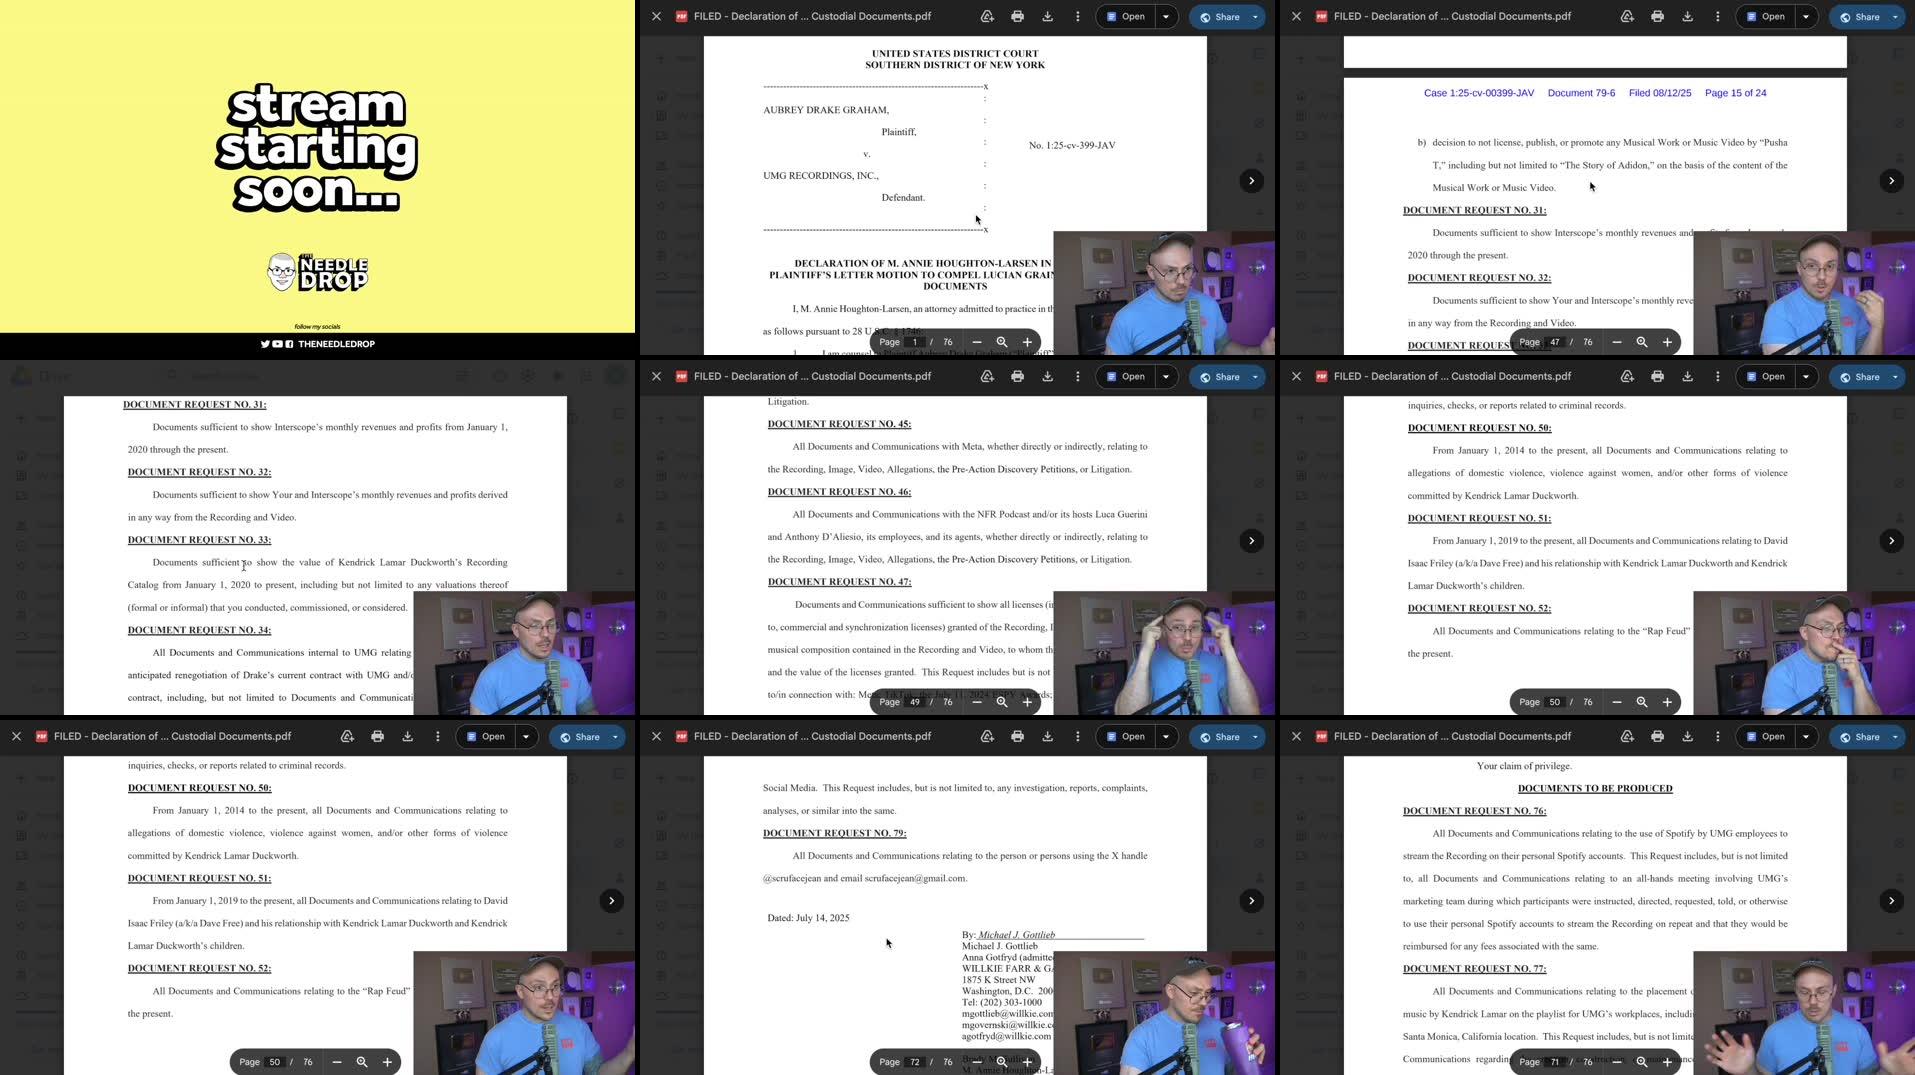Viewport: 1915px width, 1075px height.
Task: Add to Drive in page 72 viewer
Action: [987, 737]
